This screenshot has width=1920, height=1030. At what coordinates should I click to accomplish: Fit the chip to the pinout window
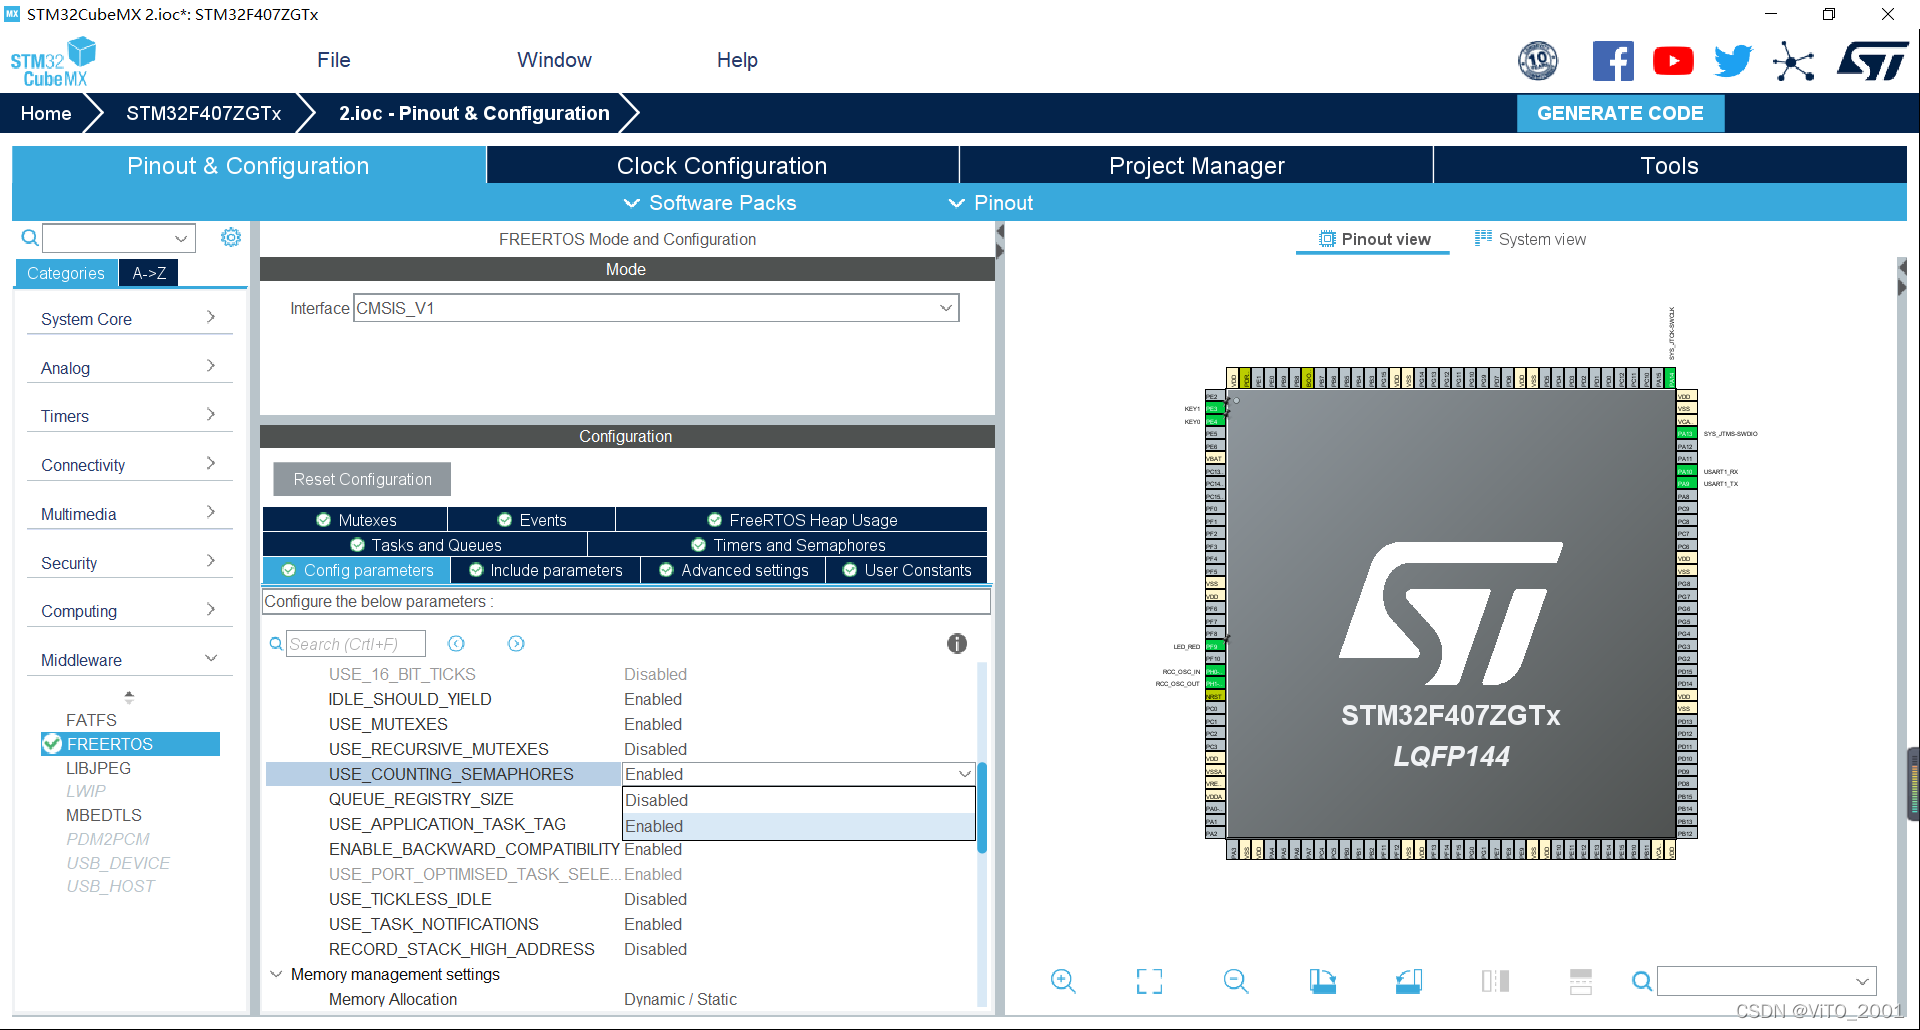click(x=1150, y=981)
